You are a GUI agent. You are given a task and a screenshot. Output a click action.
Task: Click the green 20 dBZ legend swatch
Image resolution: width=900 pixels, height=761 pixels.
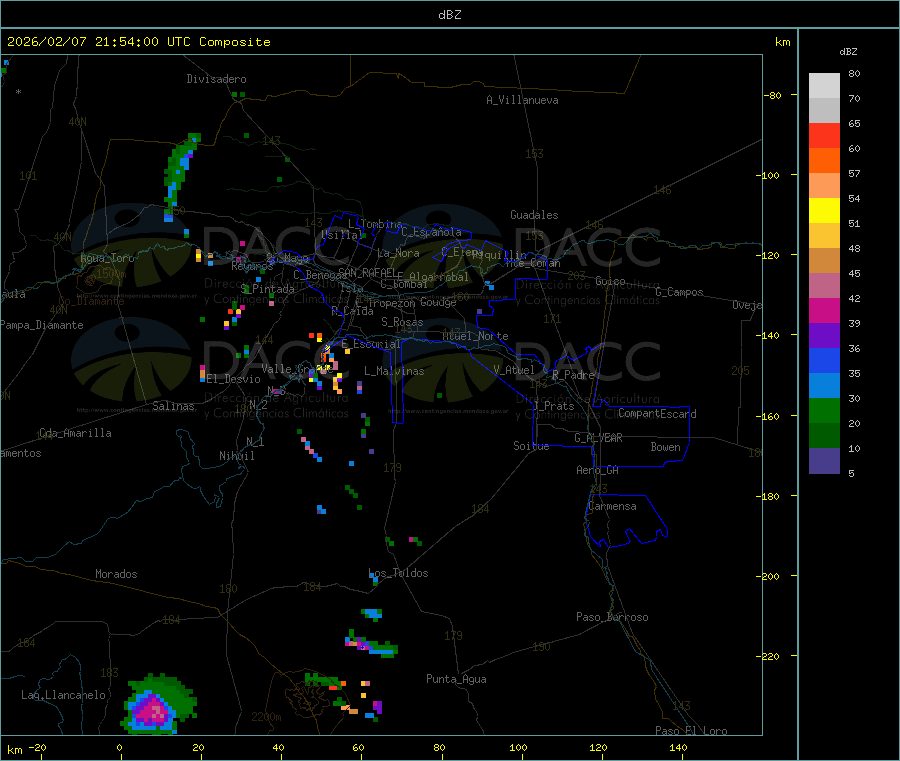click(x=824, y=410)
